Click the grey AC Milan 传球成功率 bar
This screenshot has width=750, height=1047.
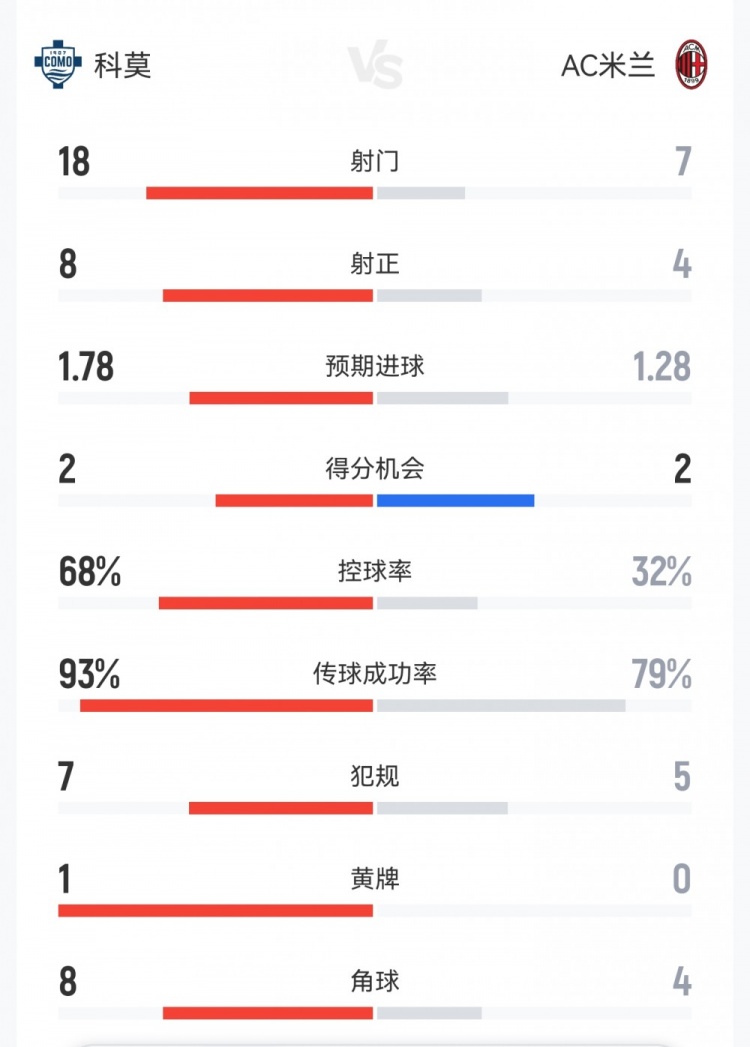[500, 705]
